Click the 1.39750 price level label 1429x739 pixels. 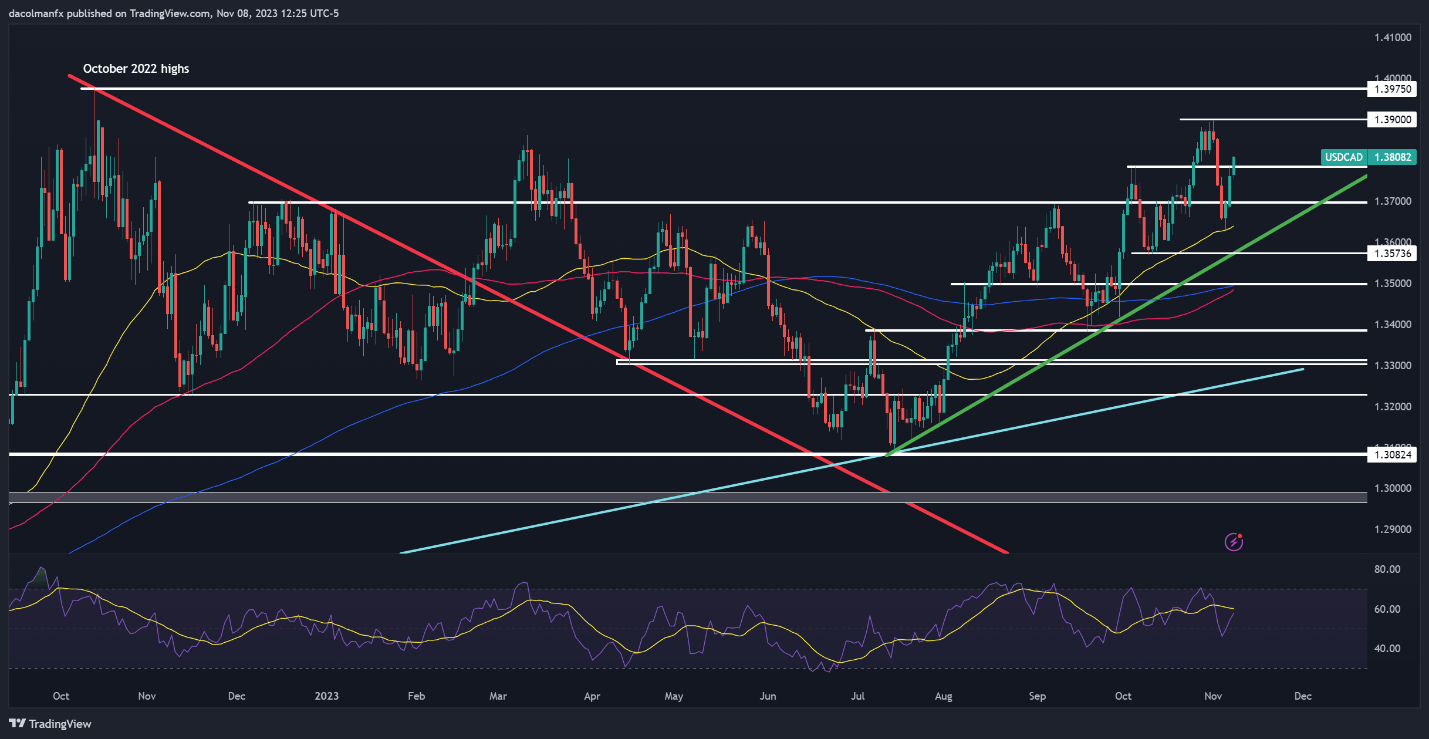pos(1391,89)
